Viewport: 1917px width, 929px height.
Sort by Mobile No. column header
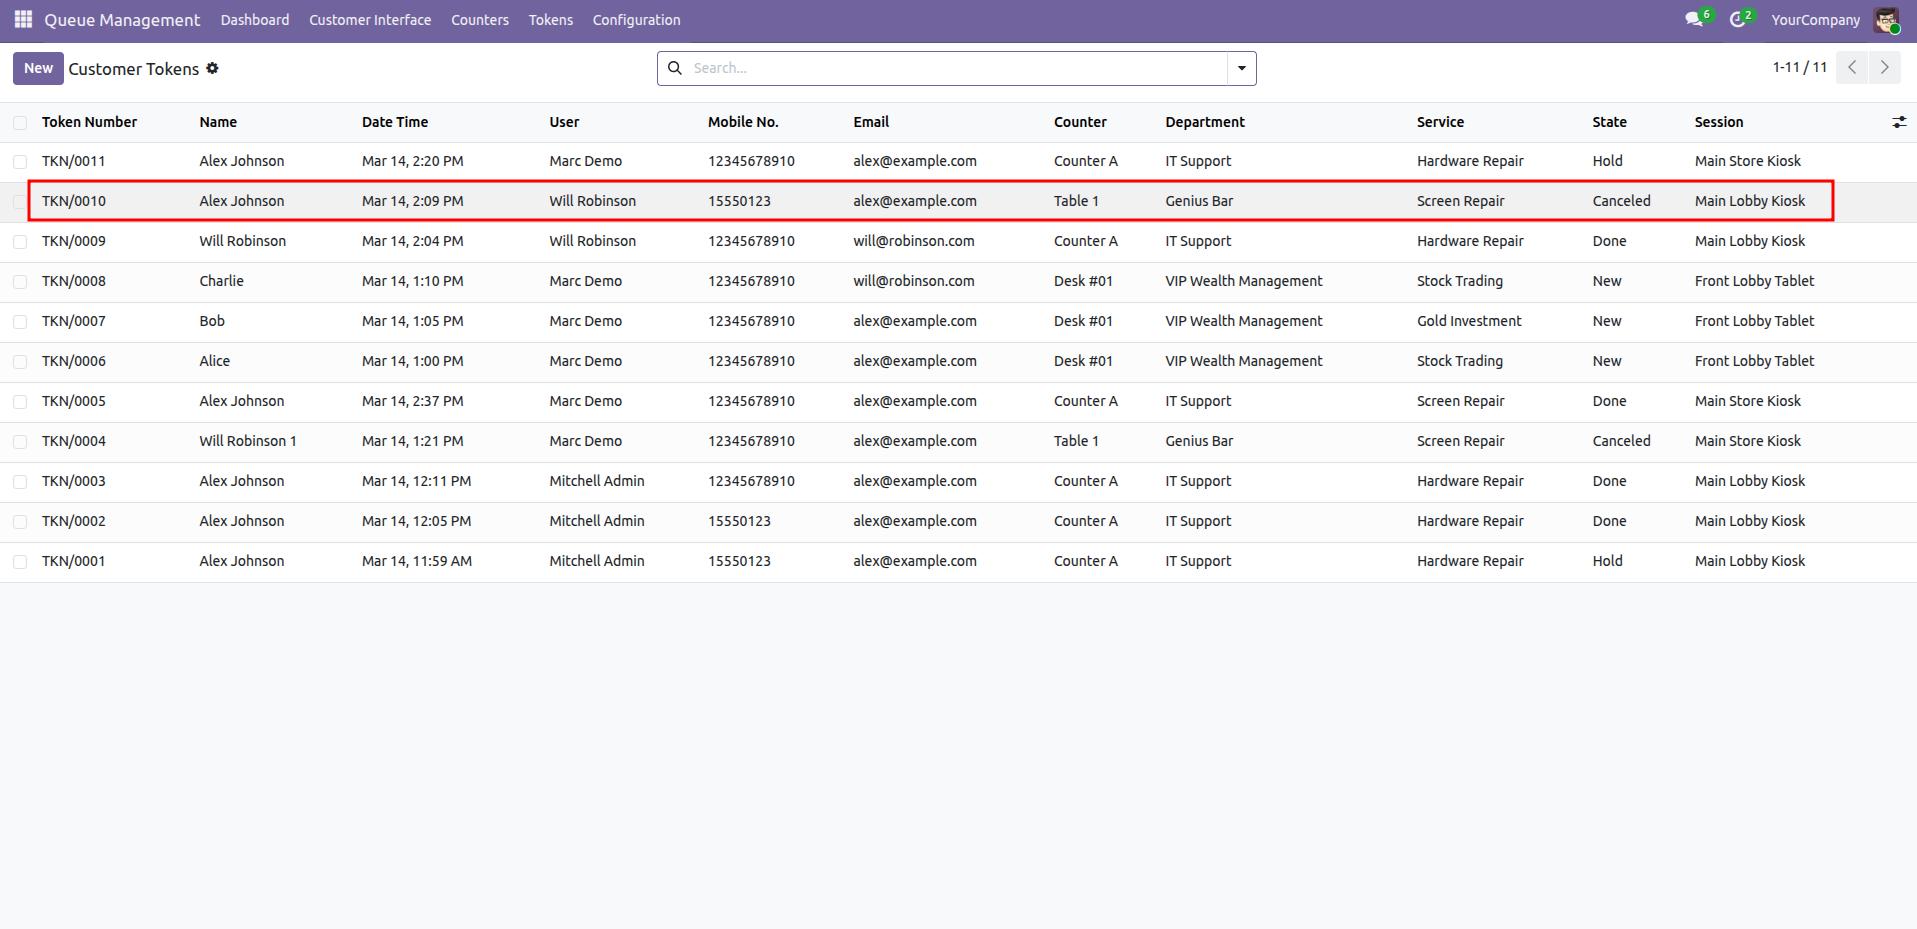[743, 122]
